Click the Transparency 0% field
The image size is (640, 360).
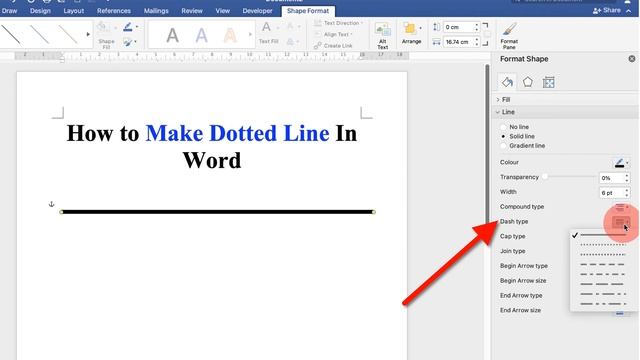611,178
